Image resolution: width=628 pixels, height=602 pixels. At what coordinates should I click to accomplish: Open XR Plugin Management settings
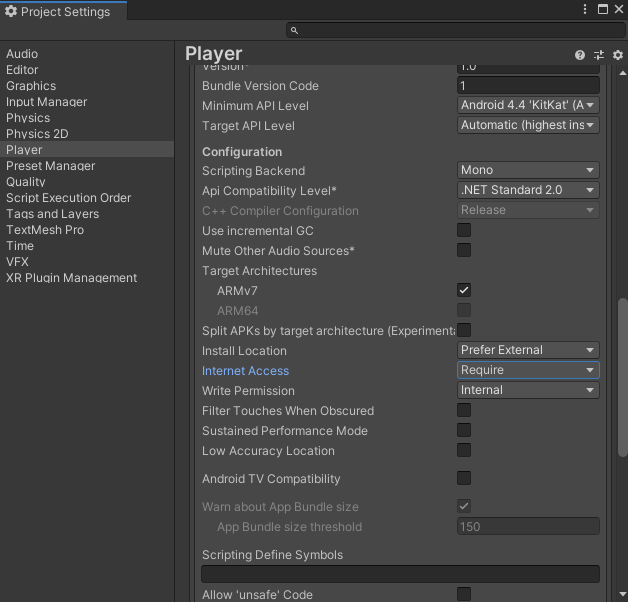(87, 278)
